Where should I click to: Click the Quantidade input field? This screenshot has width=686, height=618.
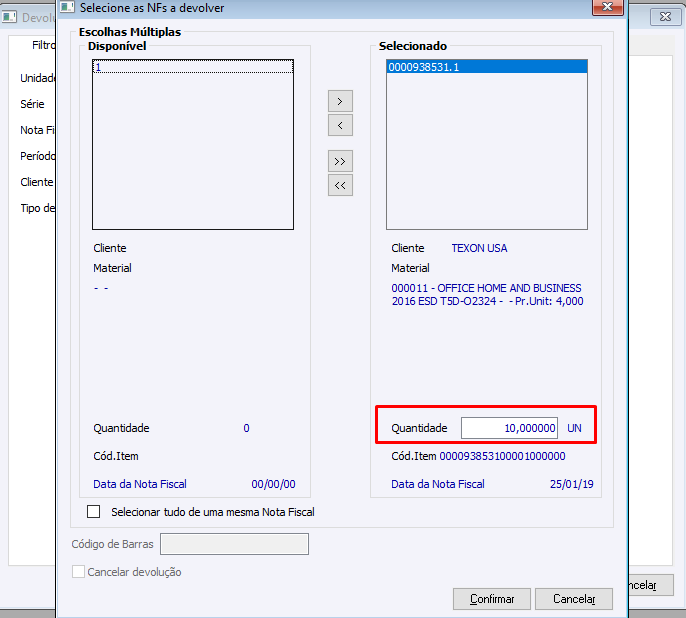(x=509, y=428)
